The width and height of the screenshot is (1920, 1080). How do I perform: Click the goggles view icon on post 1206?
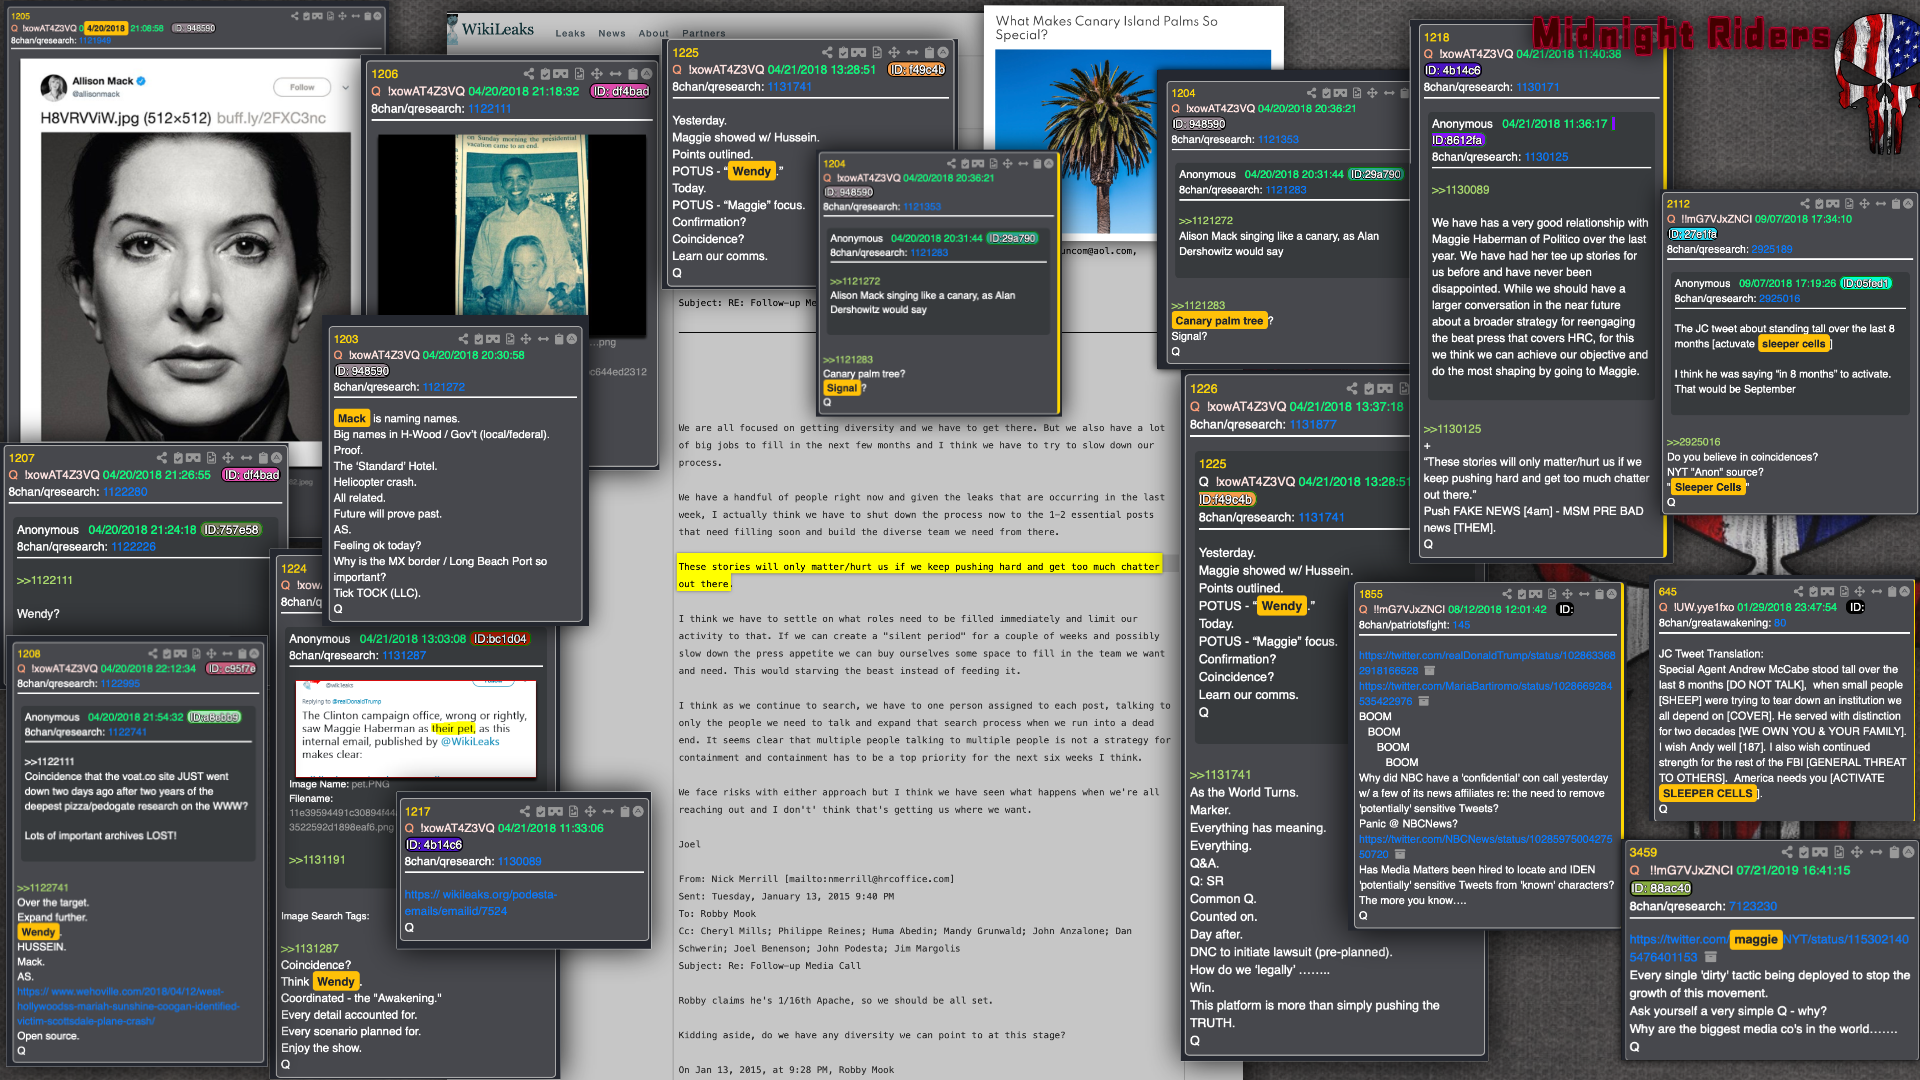pyautogui.click(x=561, y=74)
